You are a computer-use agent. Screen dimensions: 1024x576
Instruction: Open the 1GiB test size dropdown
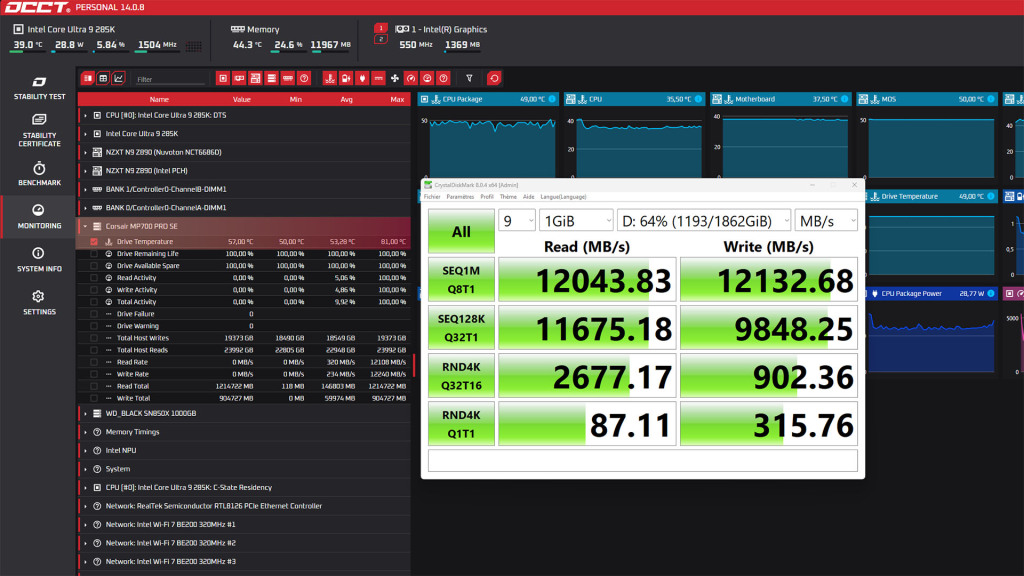576,221
